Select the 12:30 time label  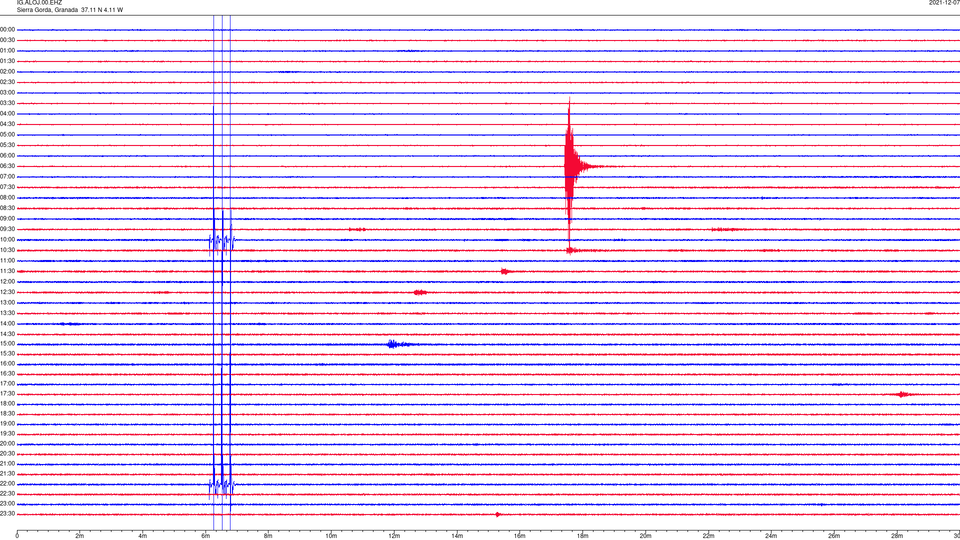(8, 292)
